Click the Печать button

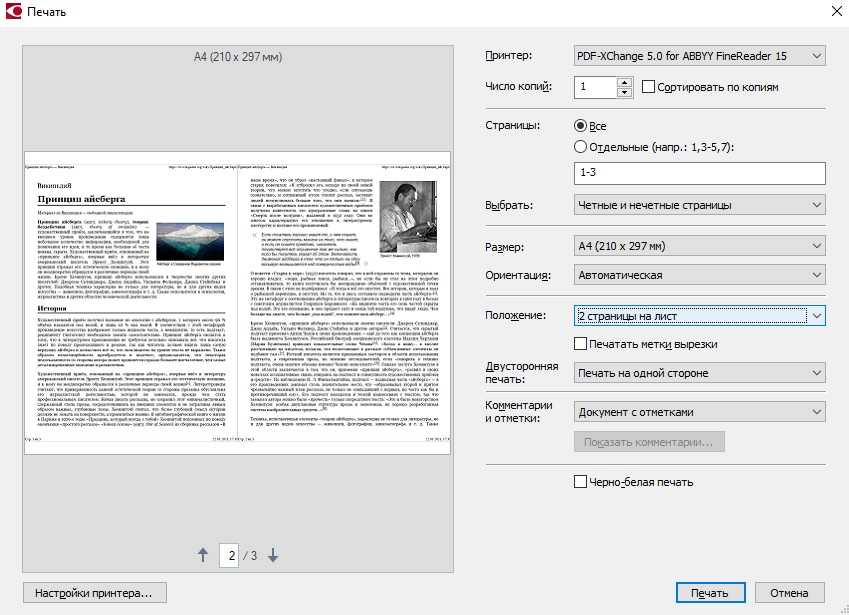coord(709,593)
